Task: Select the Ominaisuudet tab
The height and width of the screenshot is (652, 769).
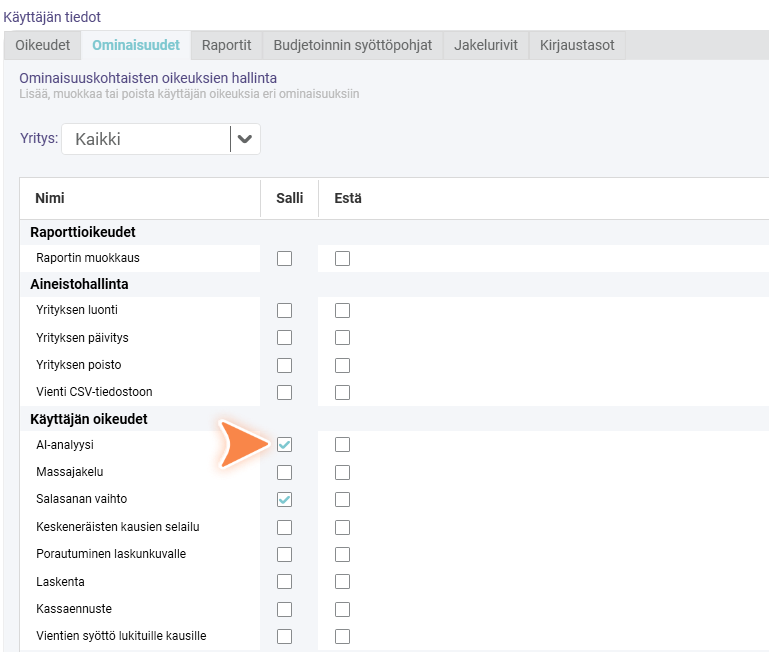Action: coord(136,45)
